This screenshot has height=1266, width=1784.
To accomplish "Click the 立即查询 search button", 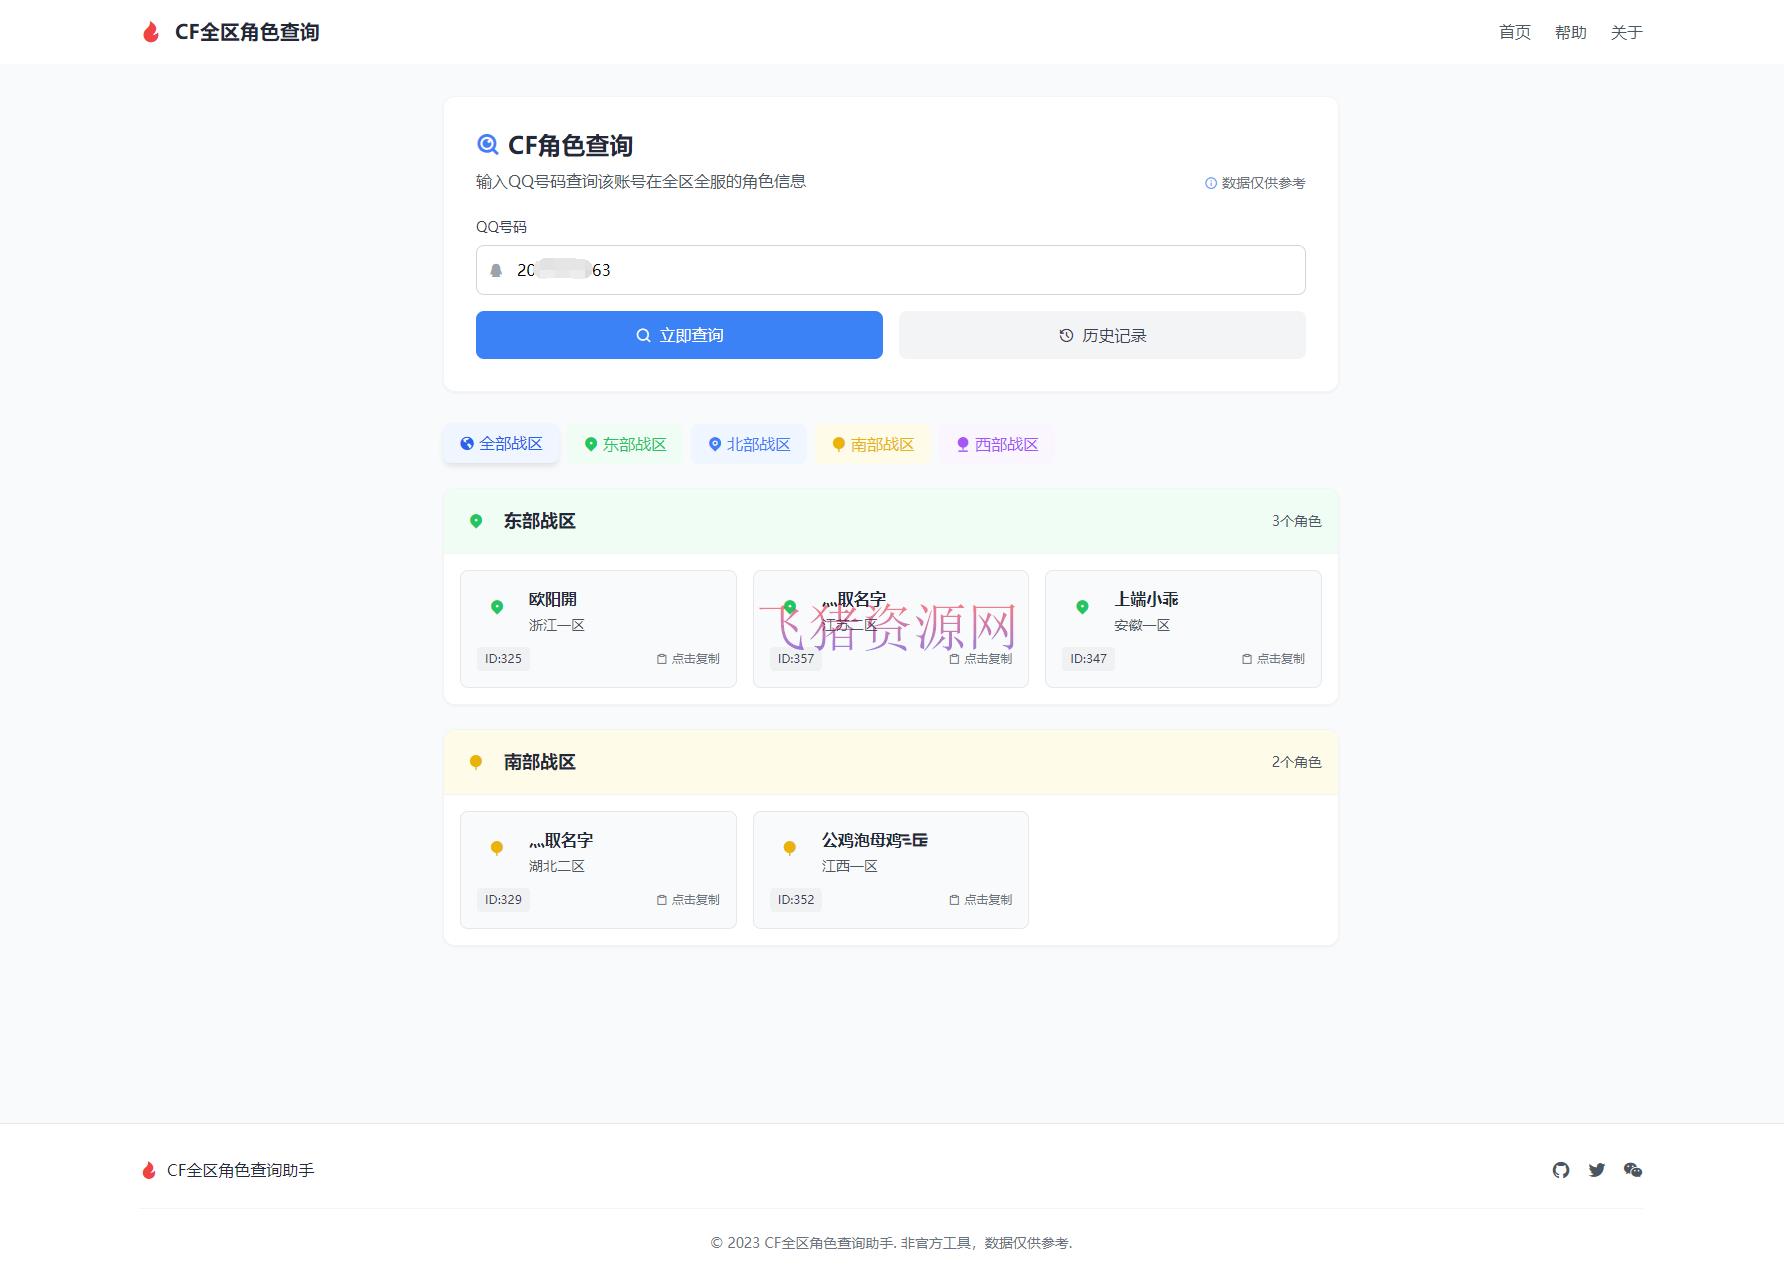I will tap(679, 335).
